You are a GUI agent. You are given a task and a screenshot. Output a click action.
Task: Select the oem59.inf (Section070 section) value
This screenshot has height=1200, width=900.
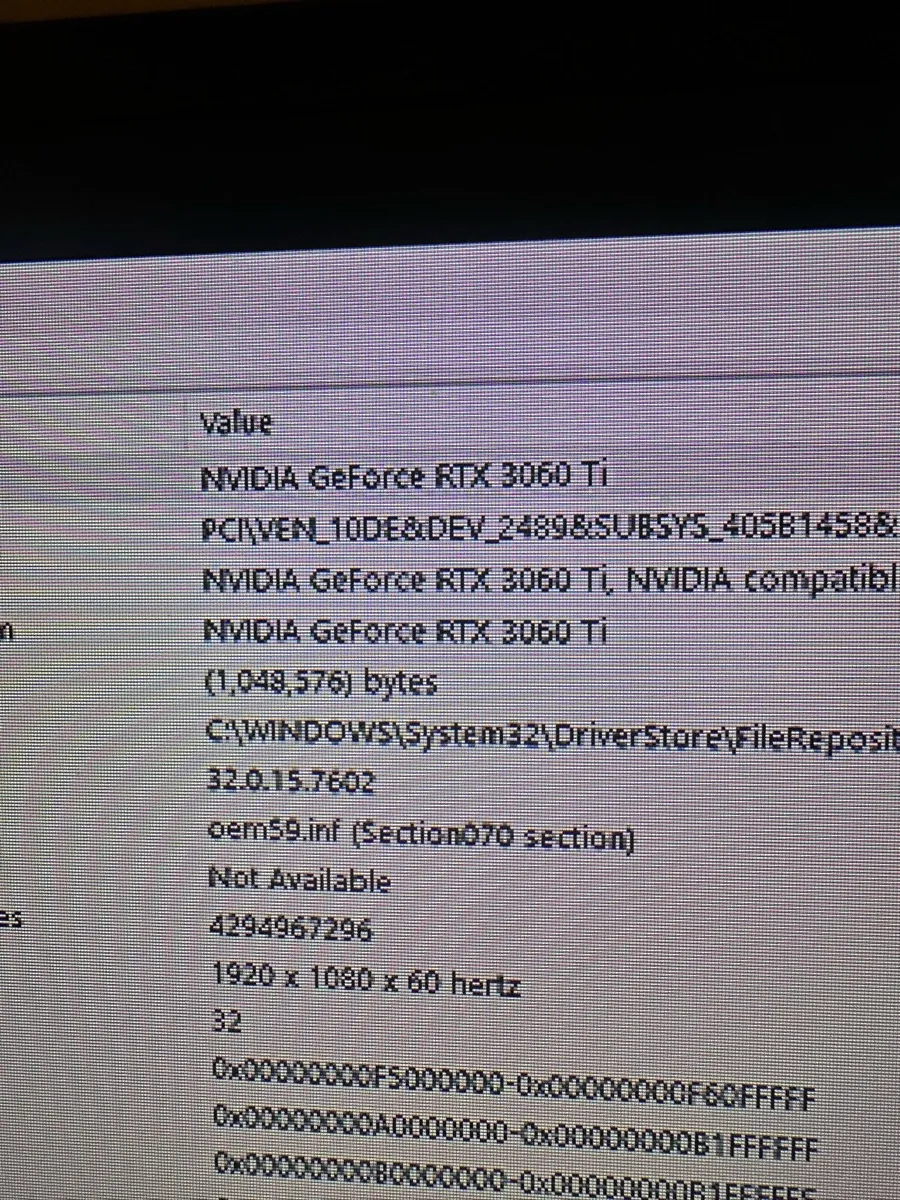420,833
